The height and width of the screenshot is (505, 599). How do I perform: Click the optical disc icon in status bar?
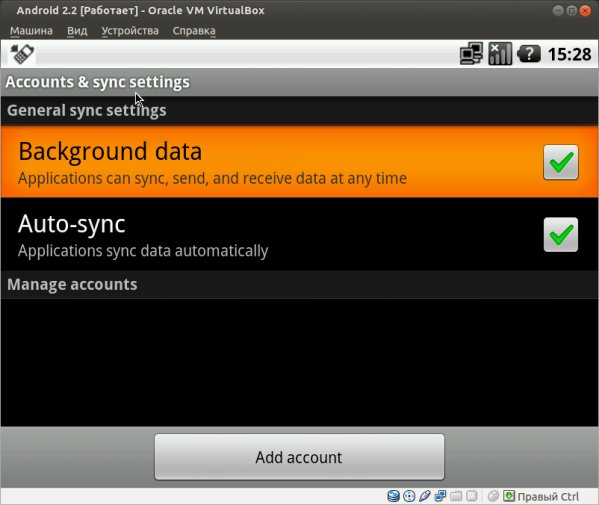pyautogui.click(x=409, y=496)
